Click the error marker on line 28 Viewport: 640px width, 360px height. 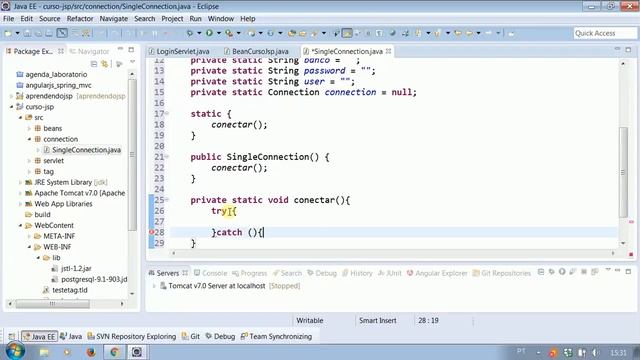click(151, 232)
